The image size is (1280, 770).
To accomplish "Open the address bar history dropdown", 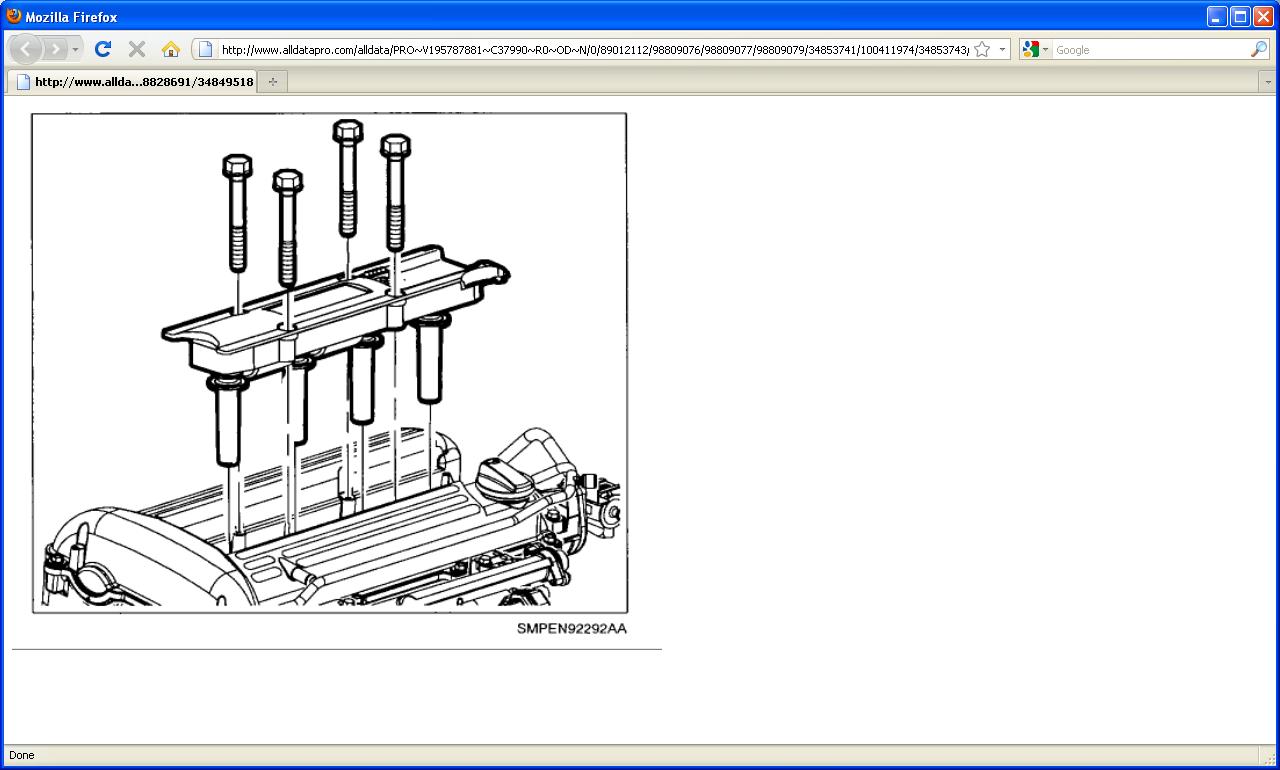I will 1002,49.
